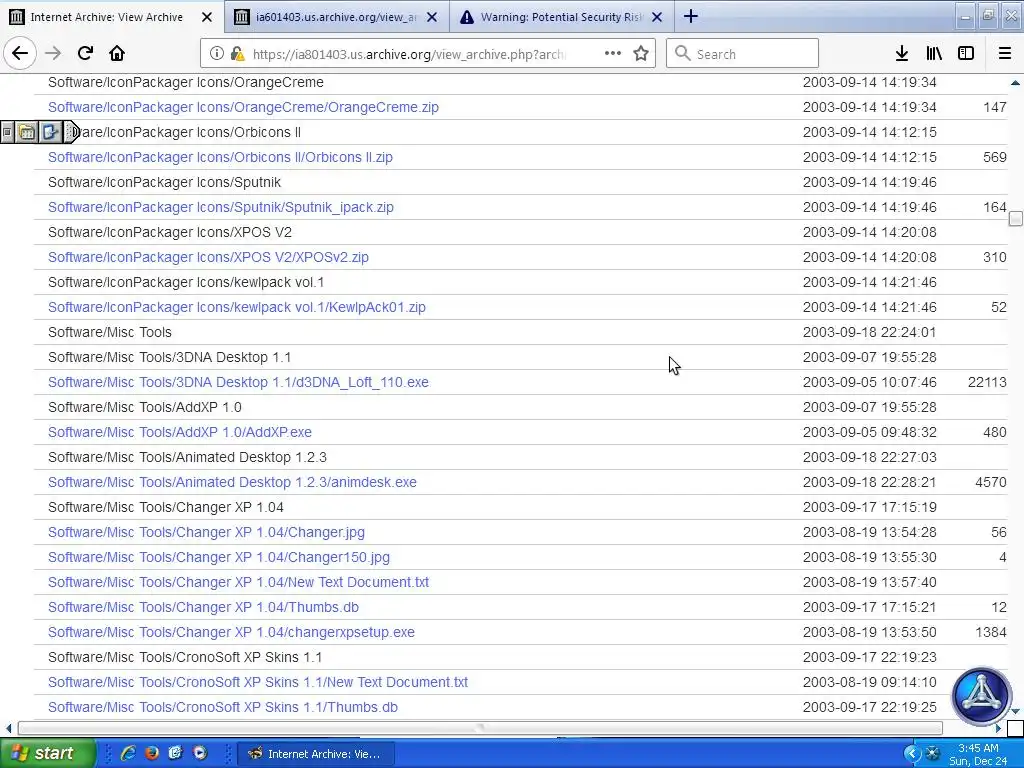Go back to the previous page
The width and height of the screenshot is (1024, 768).
pos(20,54)
